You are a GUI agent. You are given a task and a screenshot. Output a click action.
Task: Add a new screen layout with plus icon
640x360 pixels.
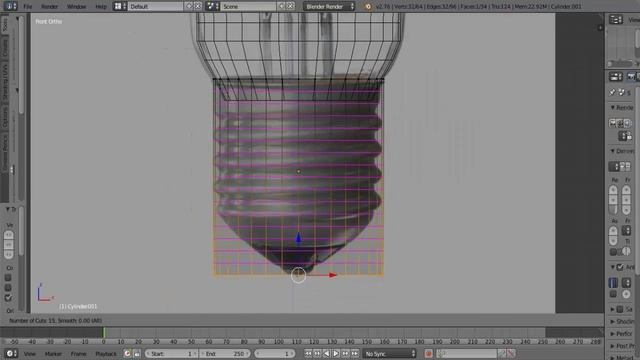(x=189, y=6)
